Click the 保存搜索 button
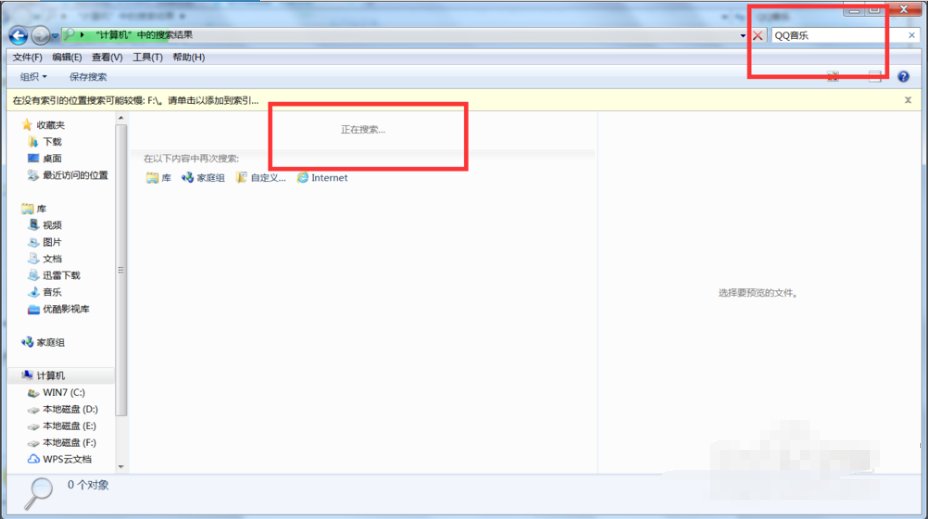 point(88,77)
